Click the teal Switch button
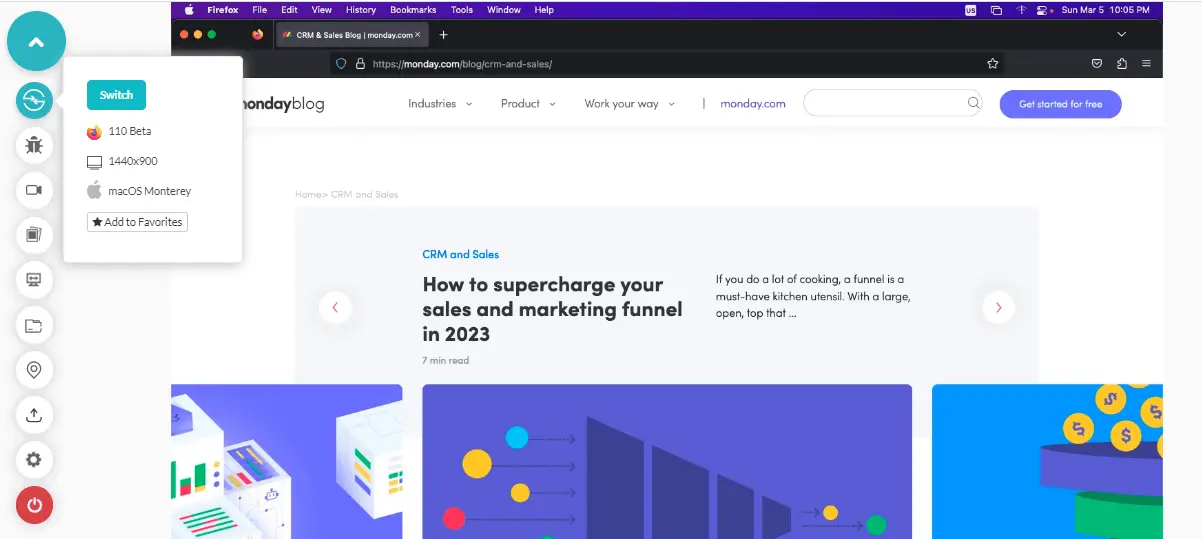Image resolution: width=1202 pixels, height=539 pixels. click(116, 95)
